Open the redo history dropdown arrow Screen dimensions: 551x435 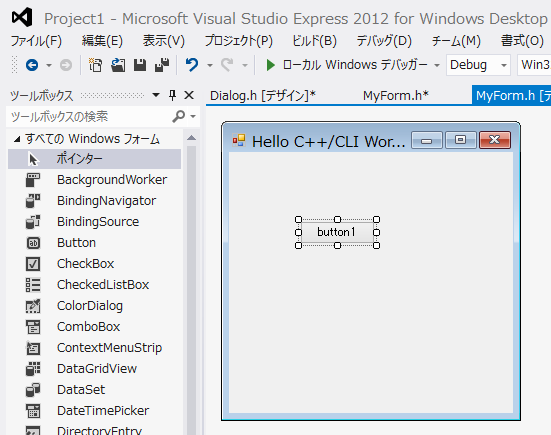[245, 65]
